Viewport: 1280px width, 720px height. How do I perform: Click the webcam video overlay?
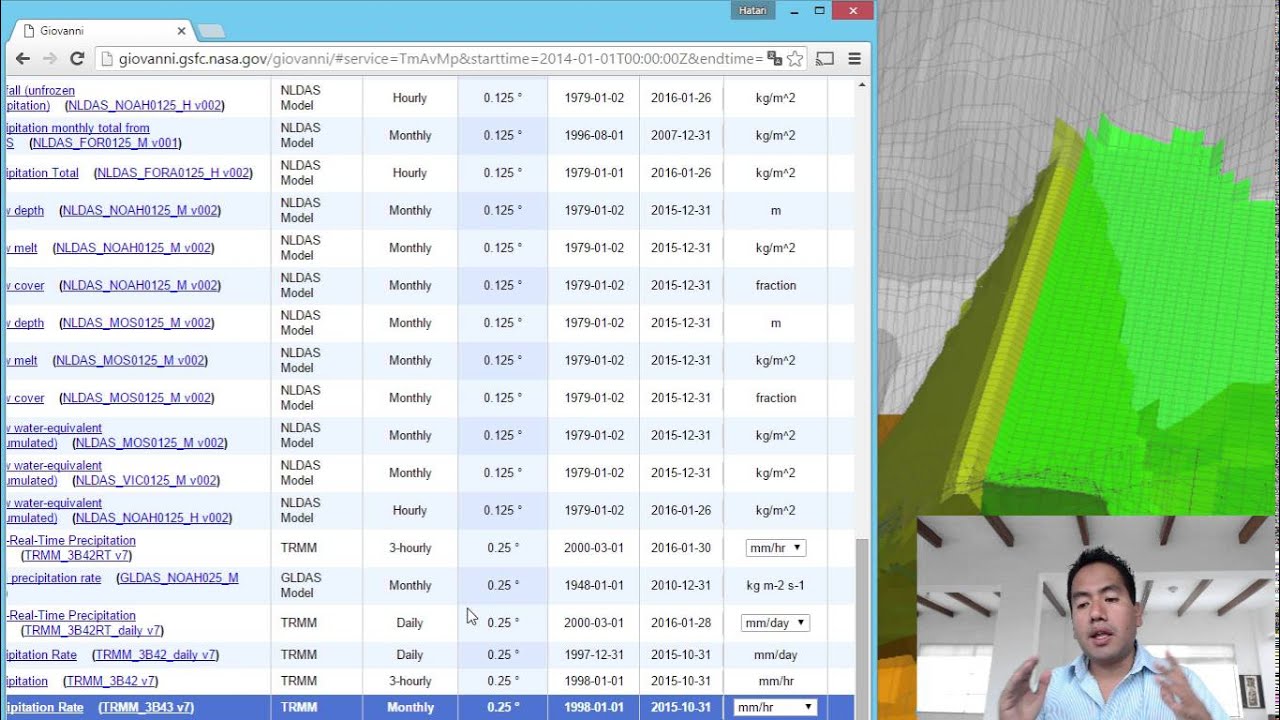tap(1098, 618)
